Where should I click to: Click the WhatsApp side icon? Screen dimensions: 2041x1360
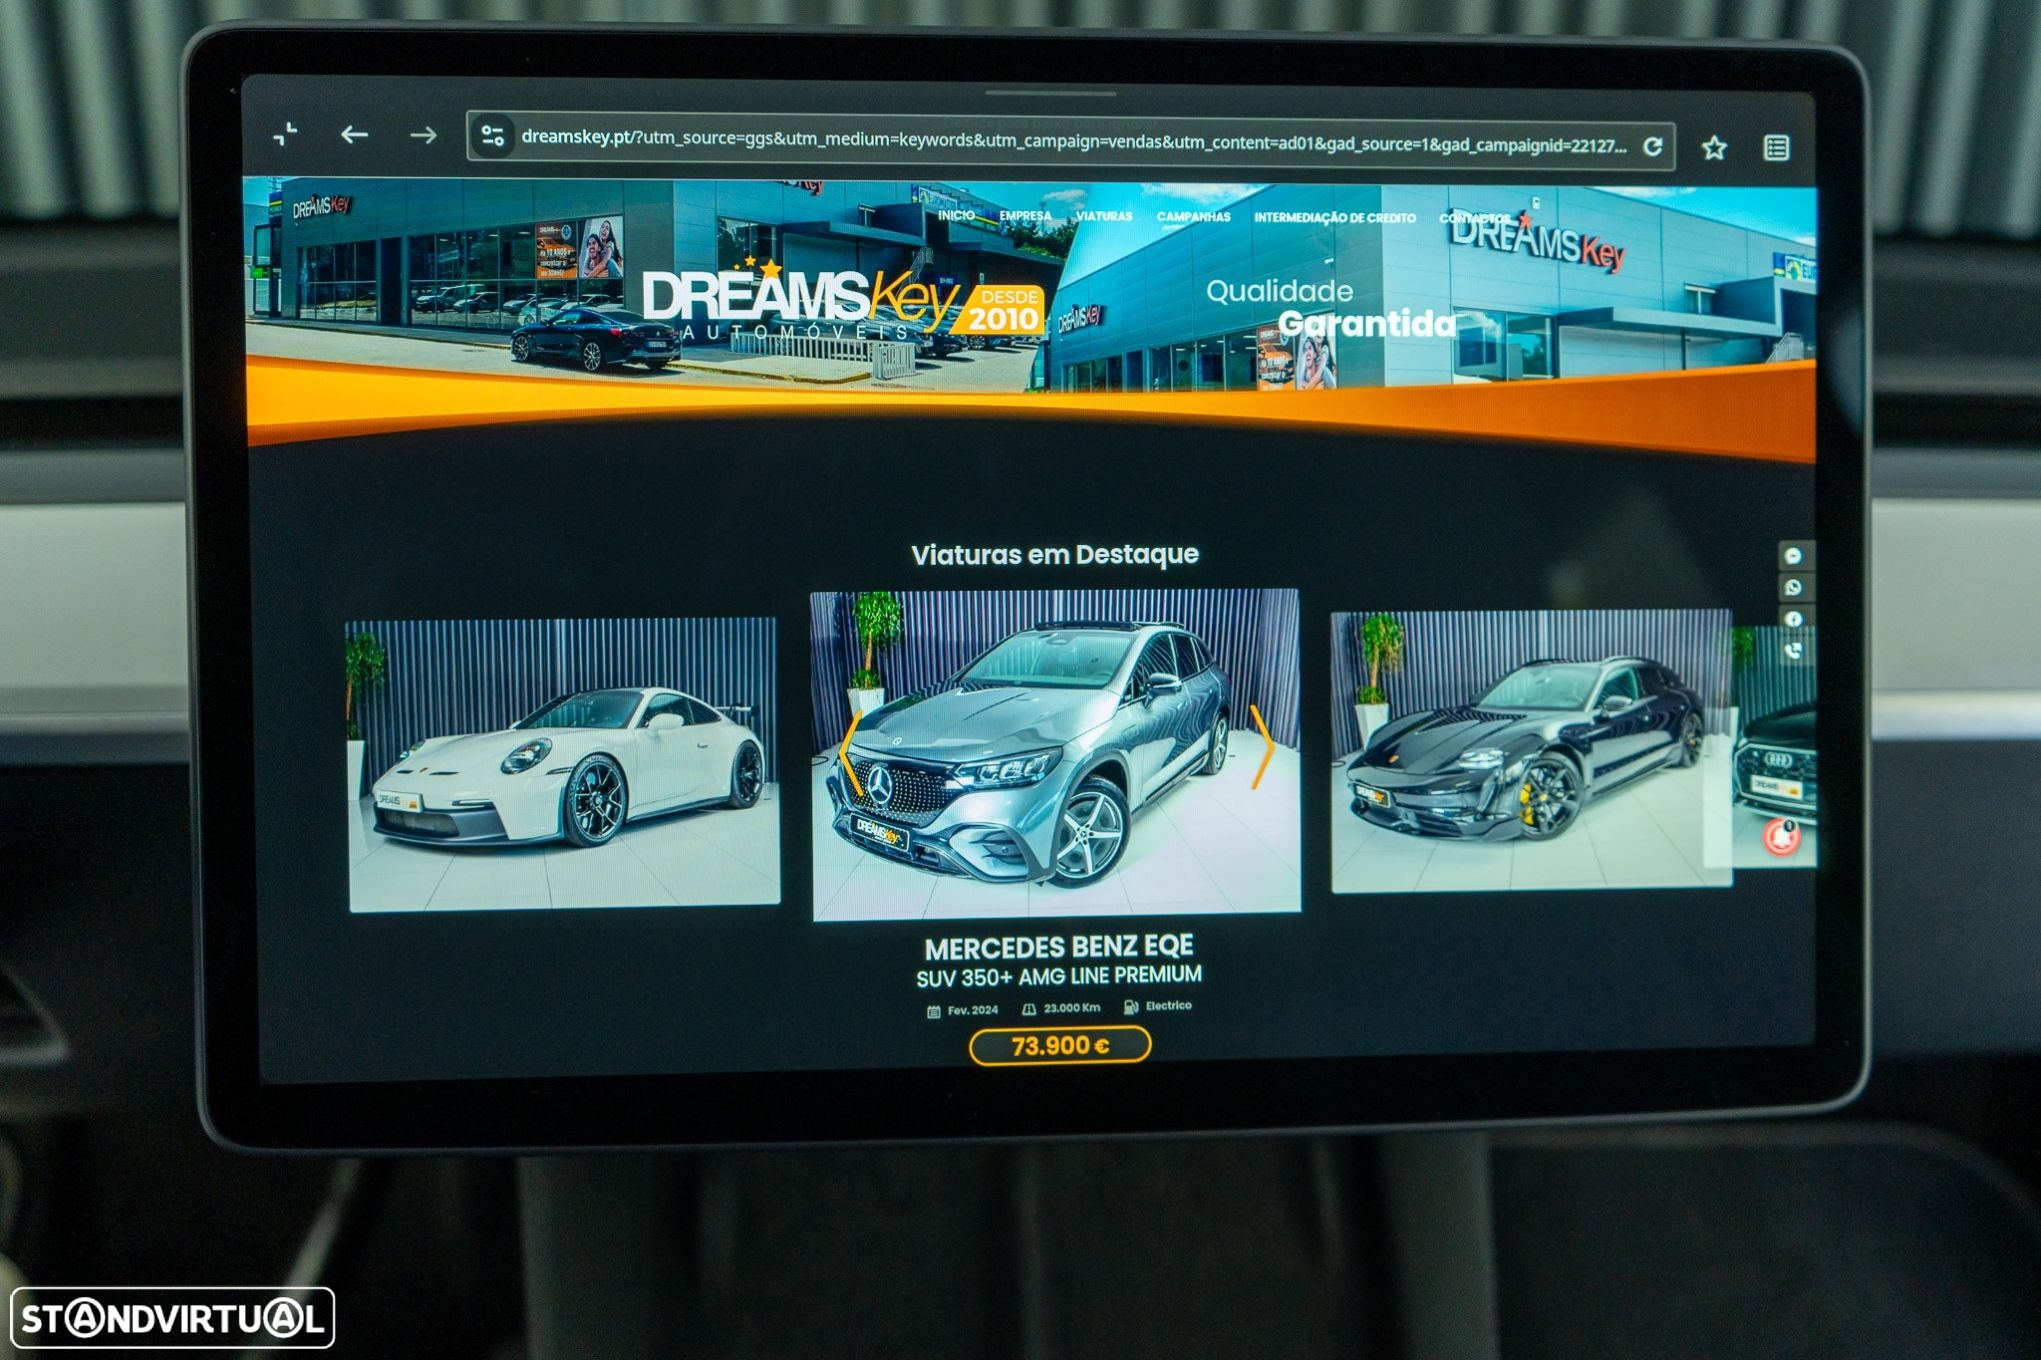click(1793, 588)
